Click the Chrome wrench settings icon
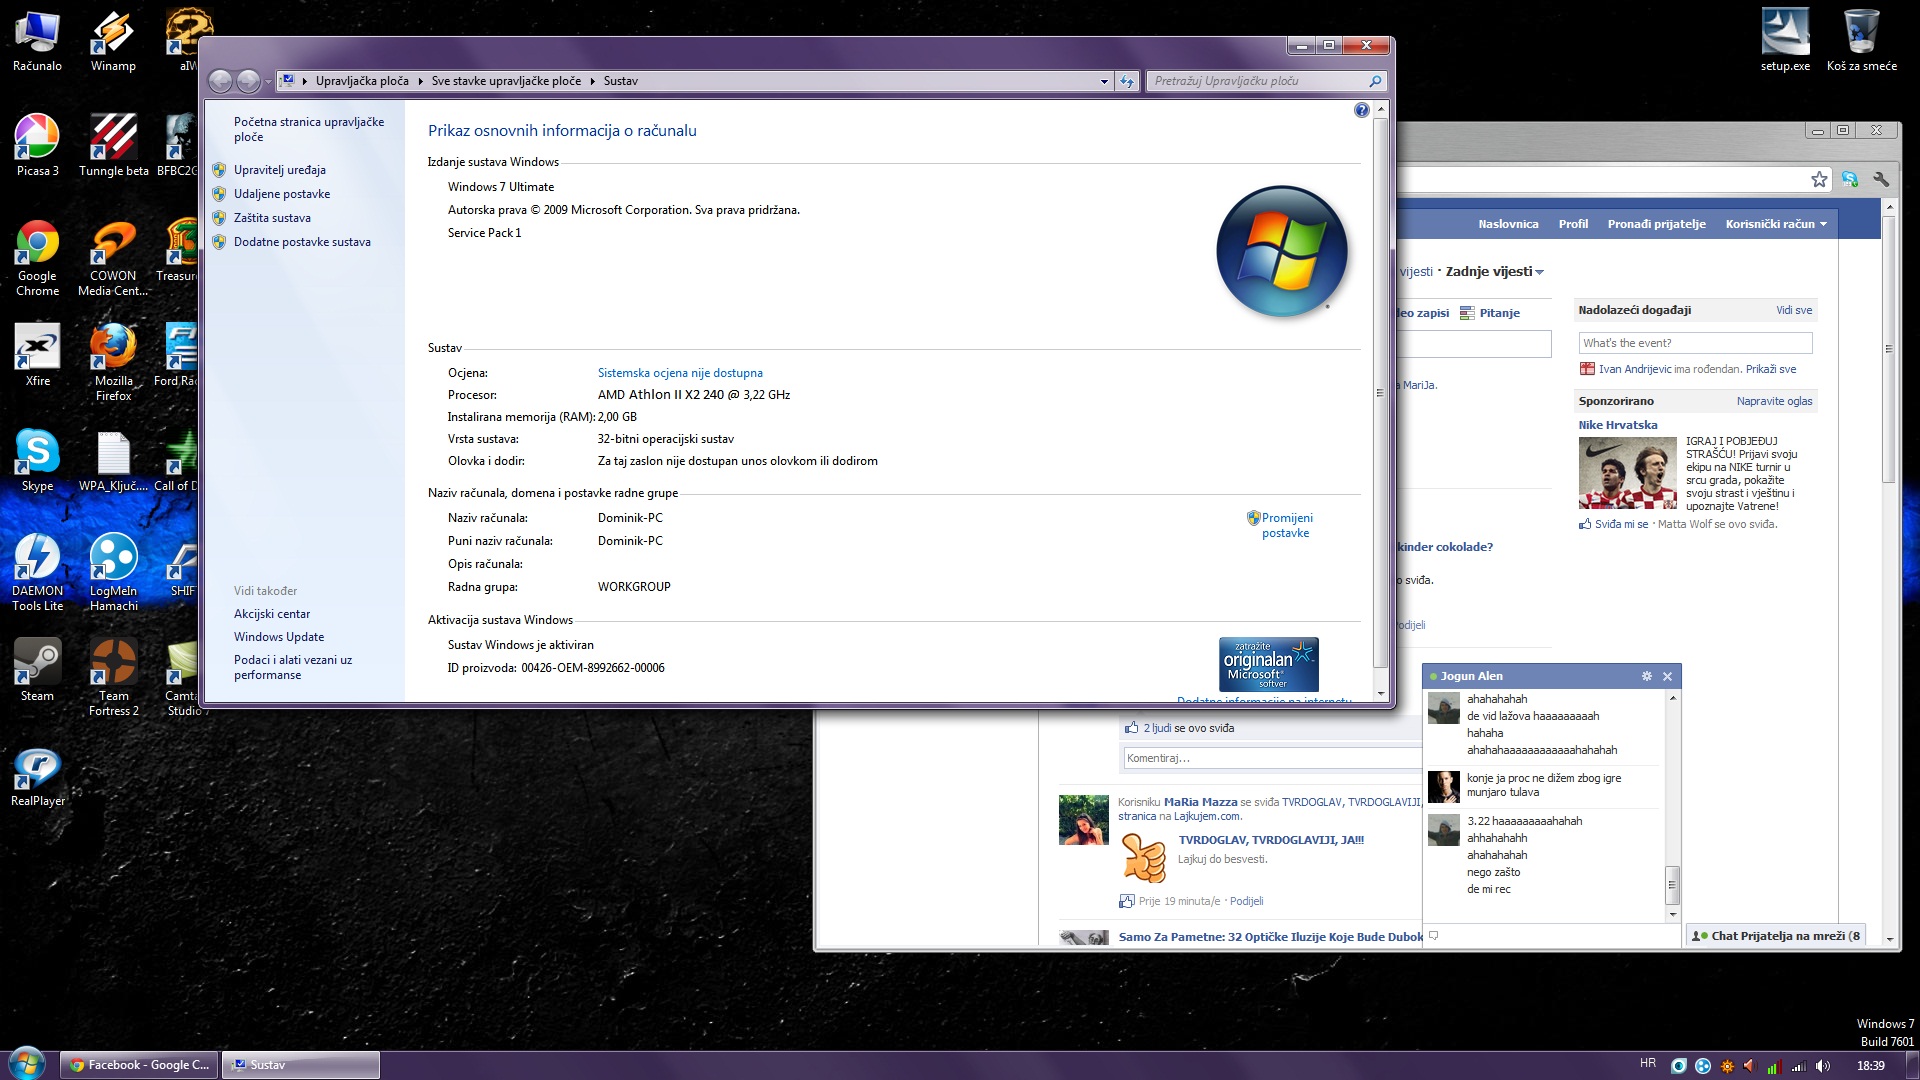The height and width of the screenshot is (1080, 1920). [x=1880, y=179]
